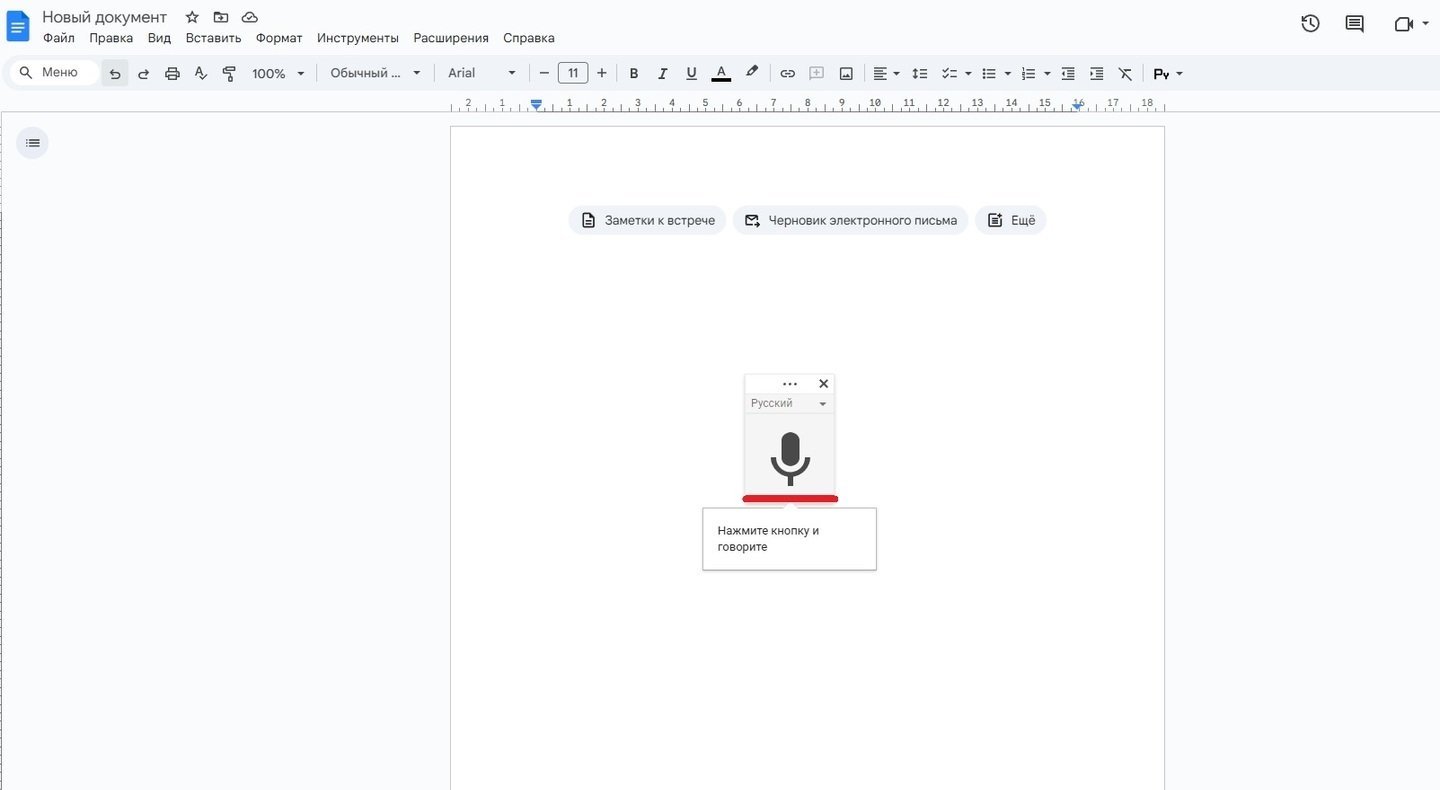This screenshot has width=1440, height=790.
Task: Add a comment from toolbar
Action: 816,73
